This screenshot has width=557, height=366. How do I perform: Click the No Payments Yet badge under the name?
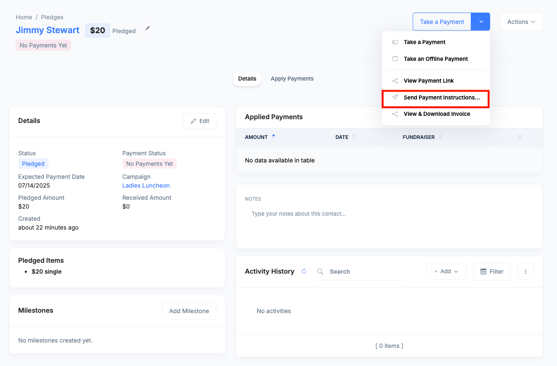(43, 45)
